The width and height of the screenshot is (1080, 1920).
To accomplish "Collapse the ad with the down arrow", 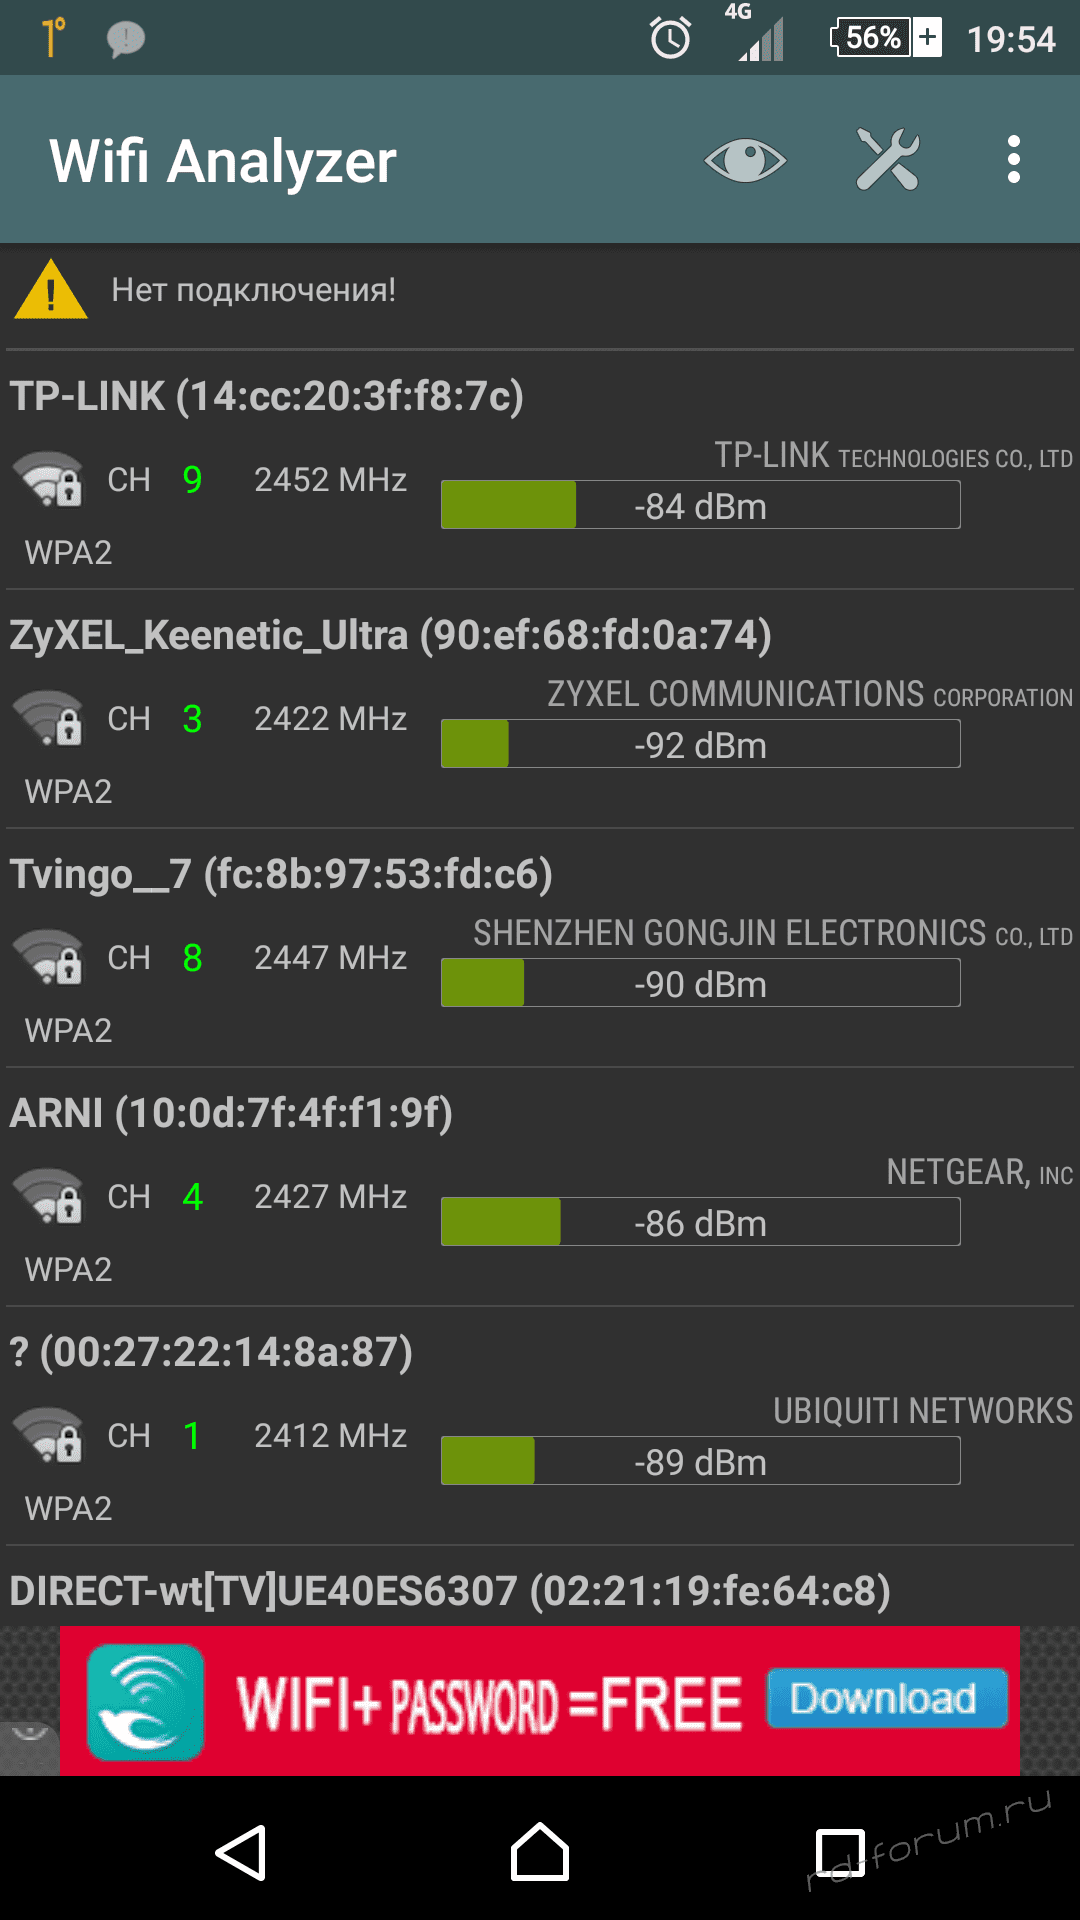I will [x=29, y=1735].
